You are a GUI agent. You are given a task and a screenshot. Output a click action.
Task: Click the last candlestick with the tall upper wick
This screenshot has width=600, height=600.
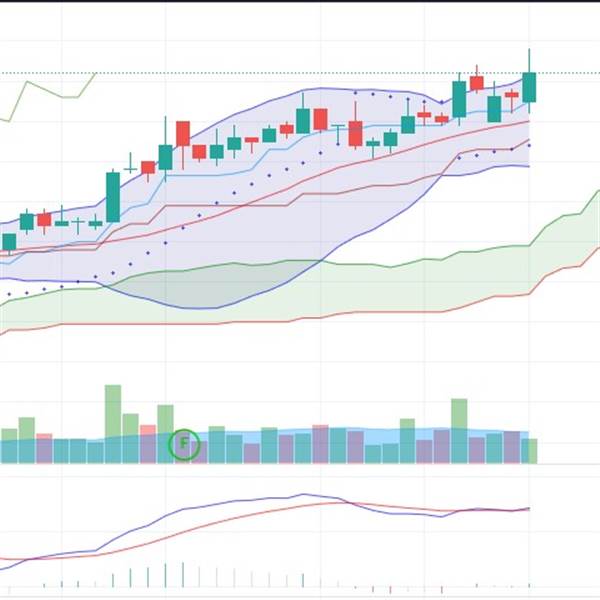529,81
